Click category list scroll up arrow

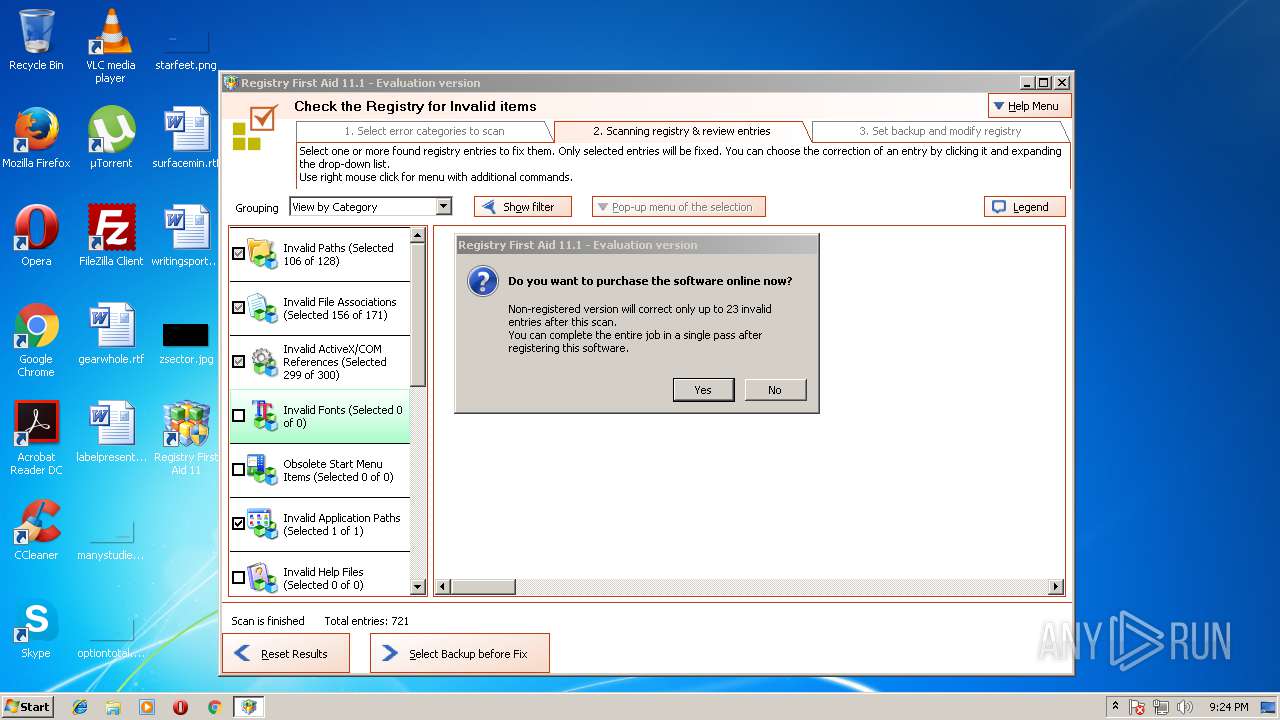[418, 236]
